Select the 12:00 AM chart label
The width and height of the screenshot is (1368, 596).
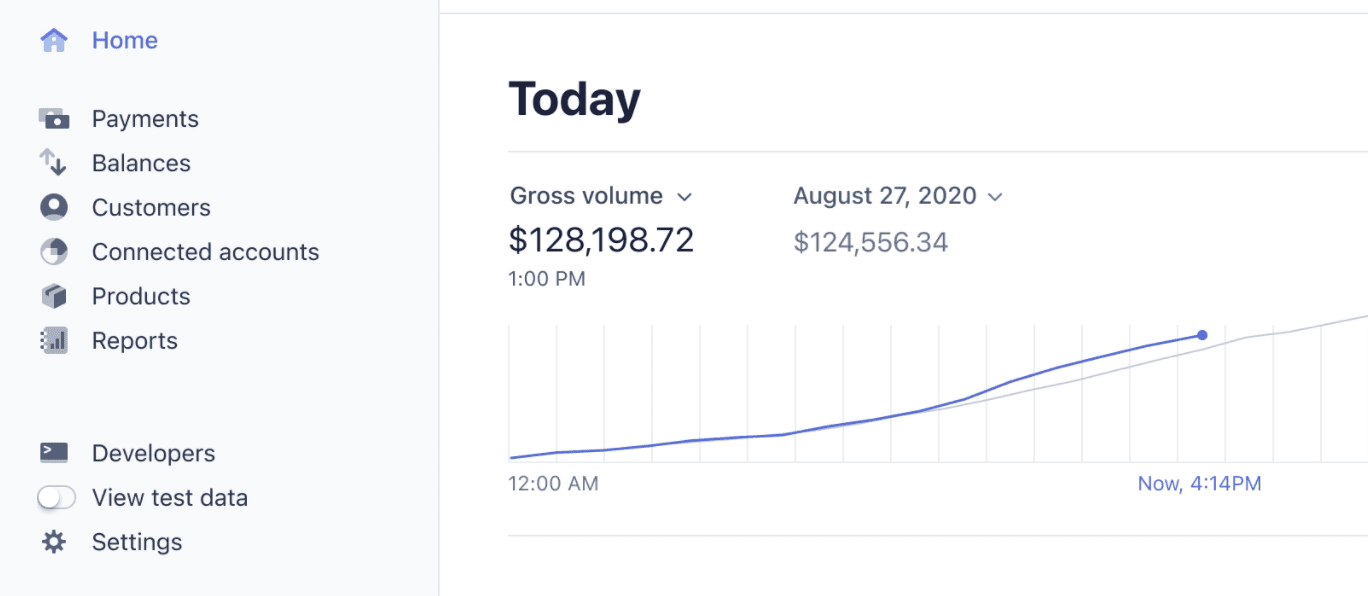click(553, 483)
